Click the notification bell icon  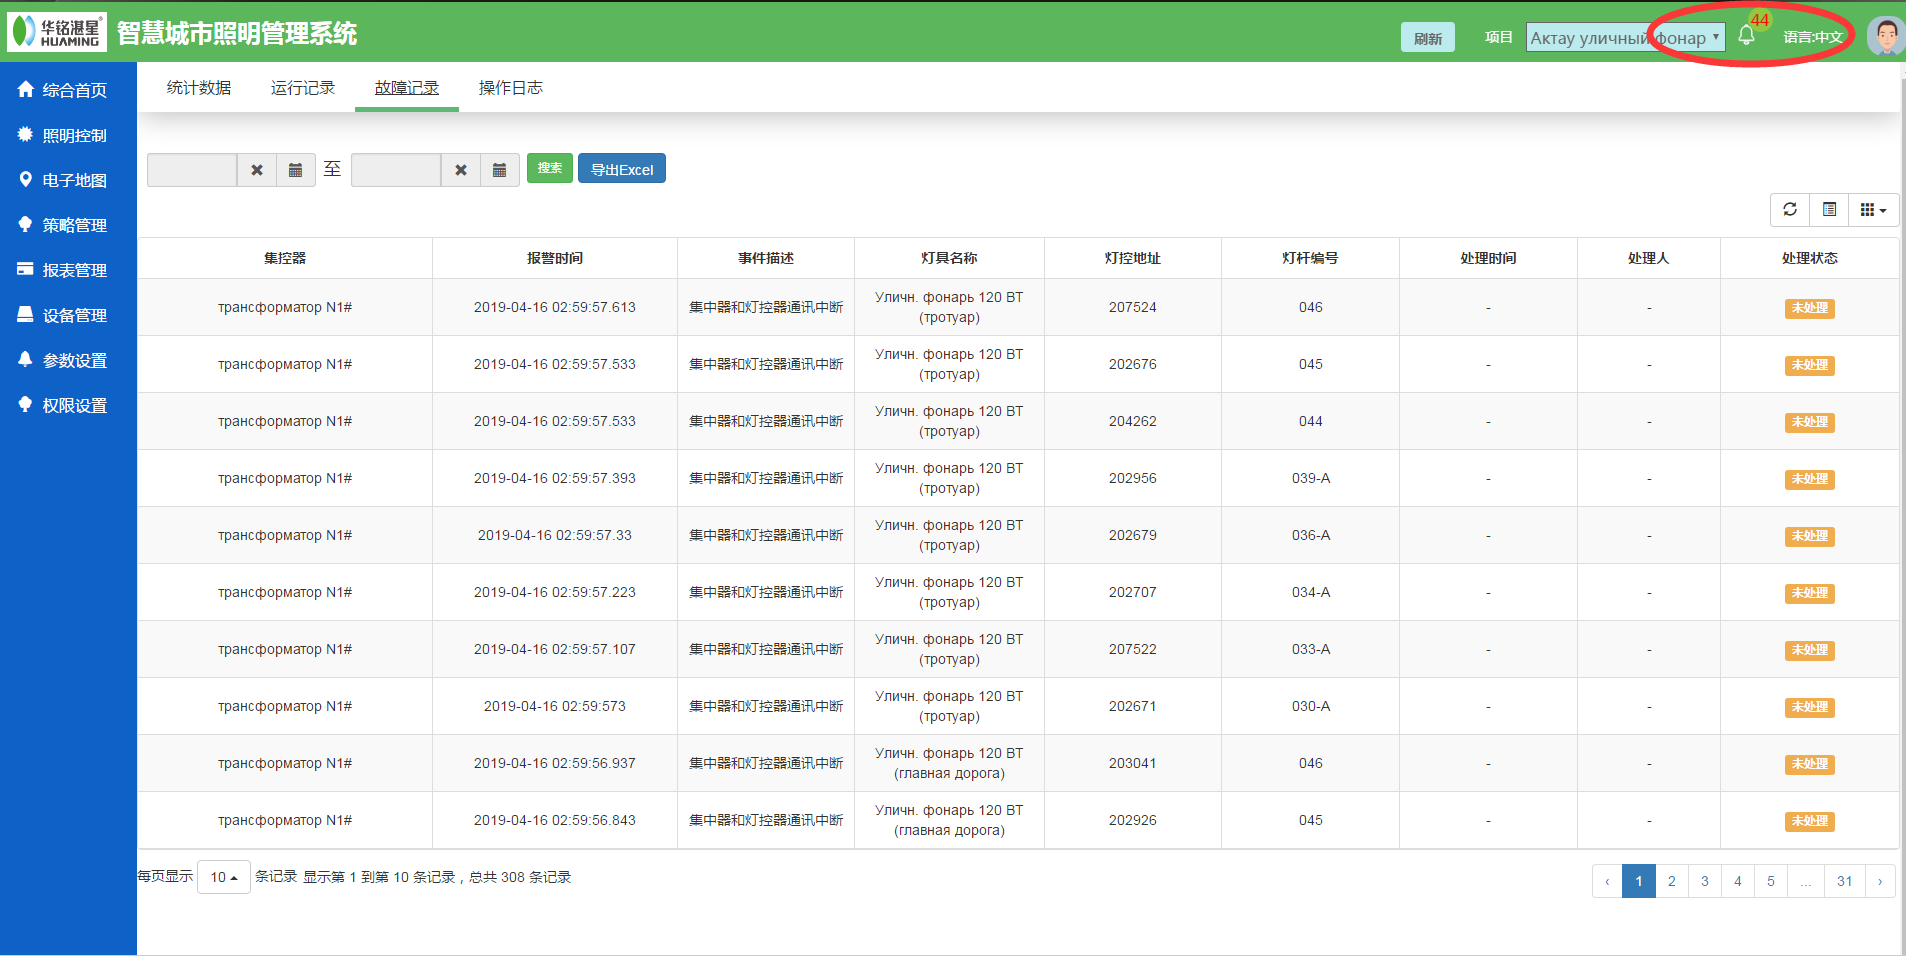1746,36
